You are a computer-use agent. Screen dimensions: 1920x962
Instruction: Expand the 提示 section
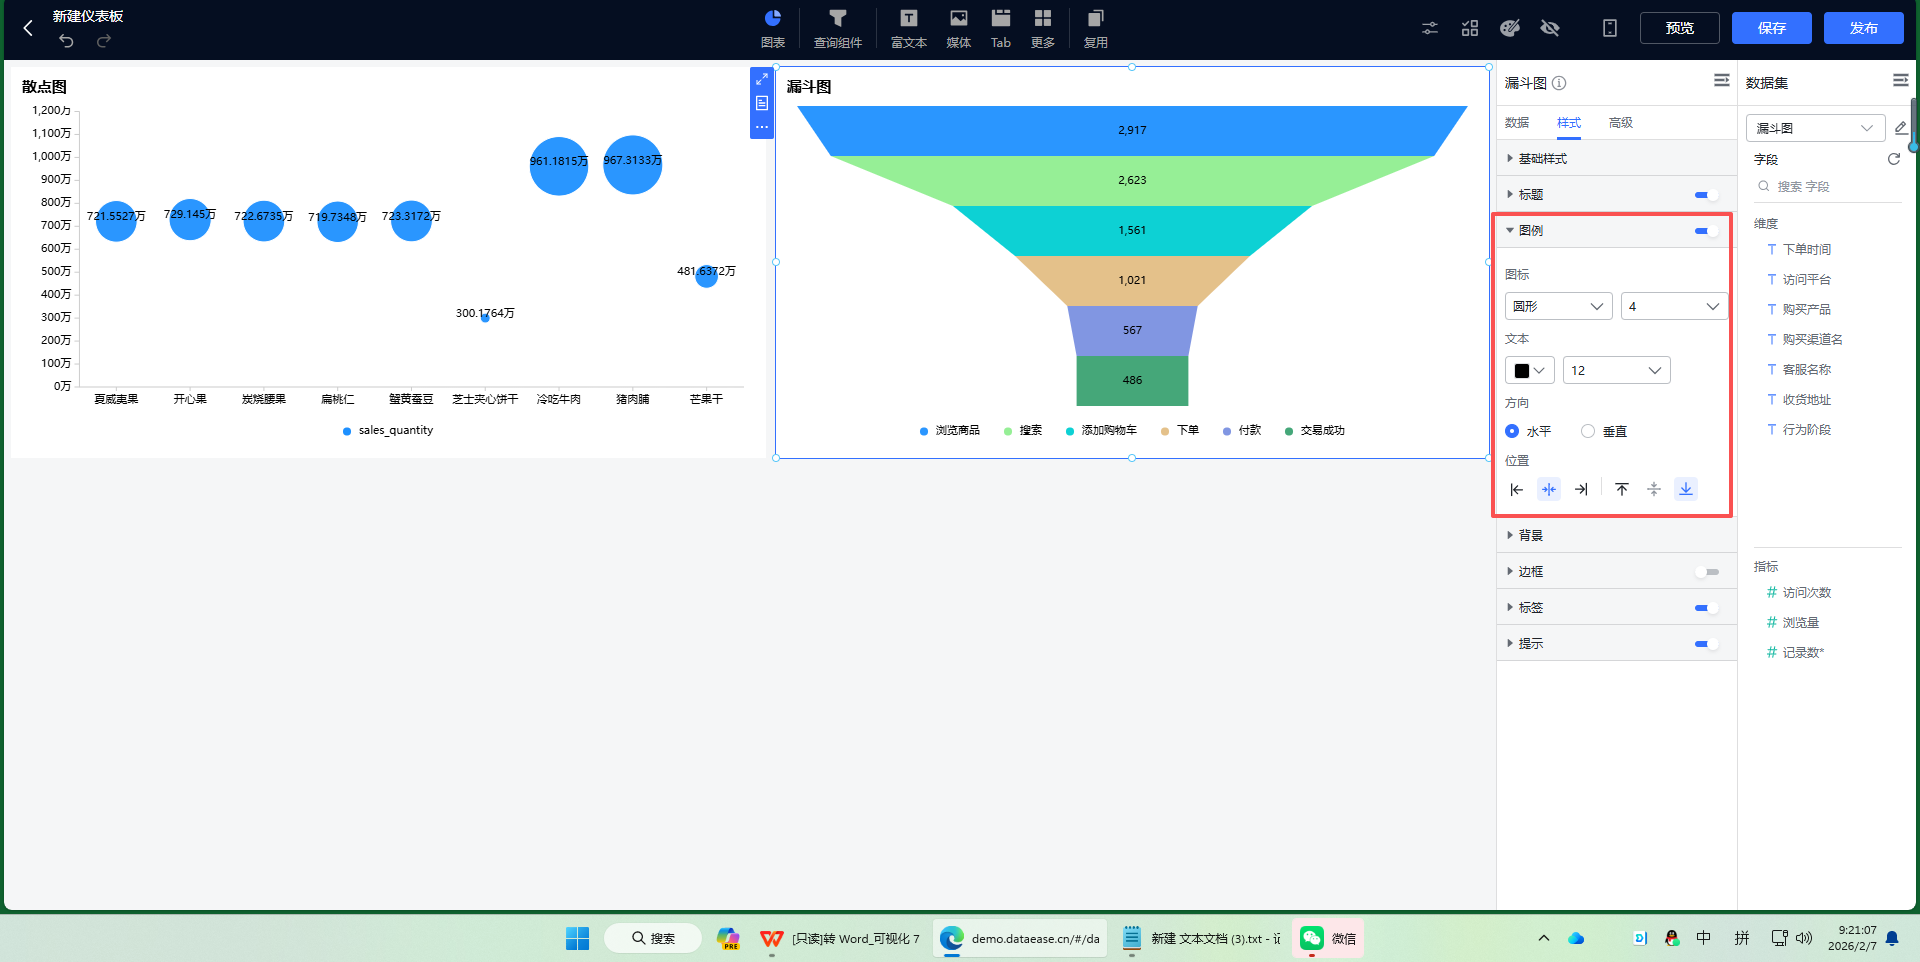(1510, 644)
